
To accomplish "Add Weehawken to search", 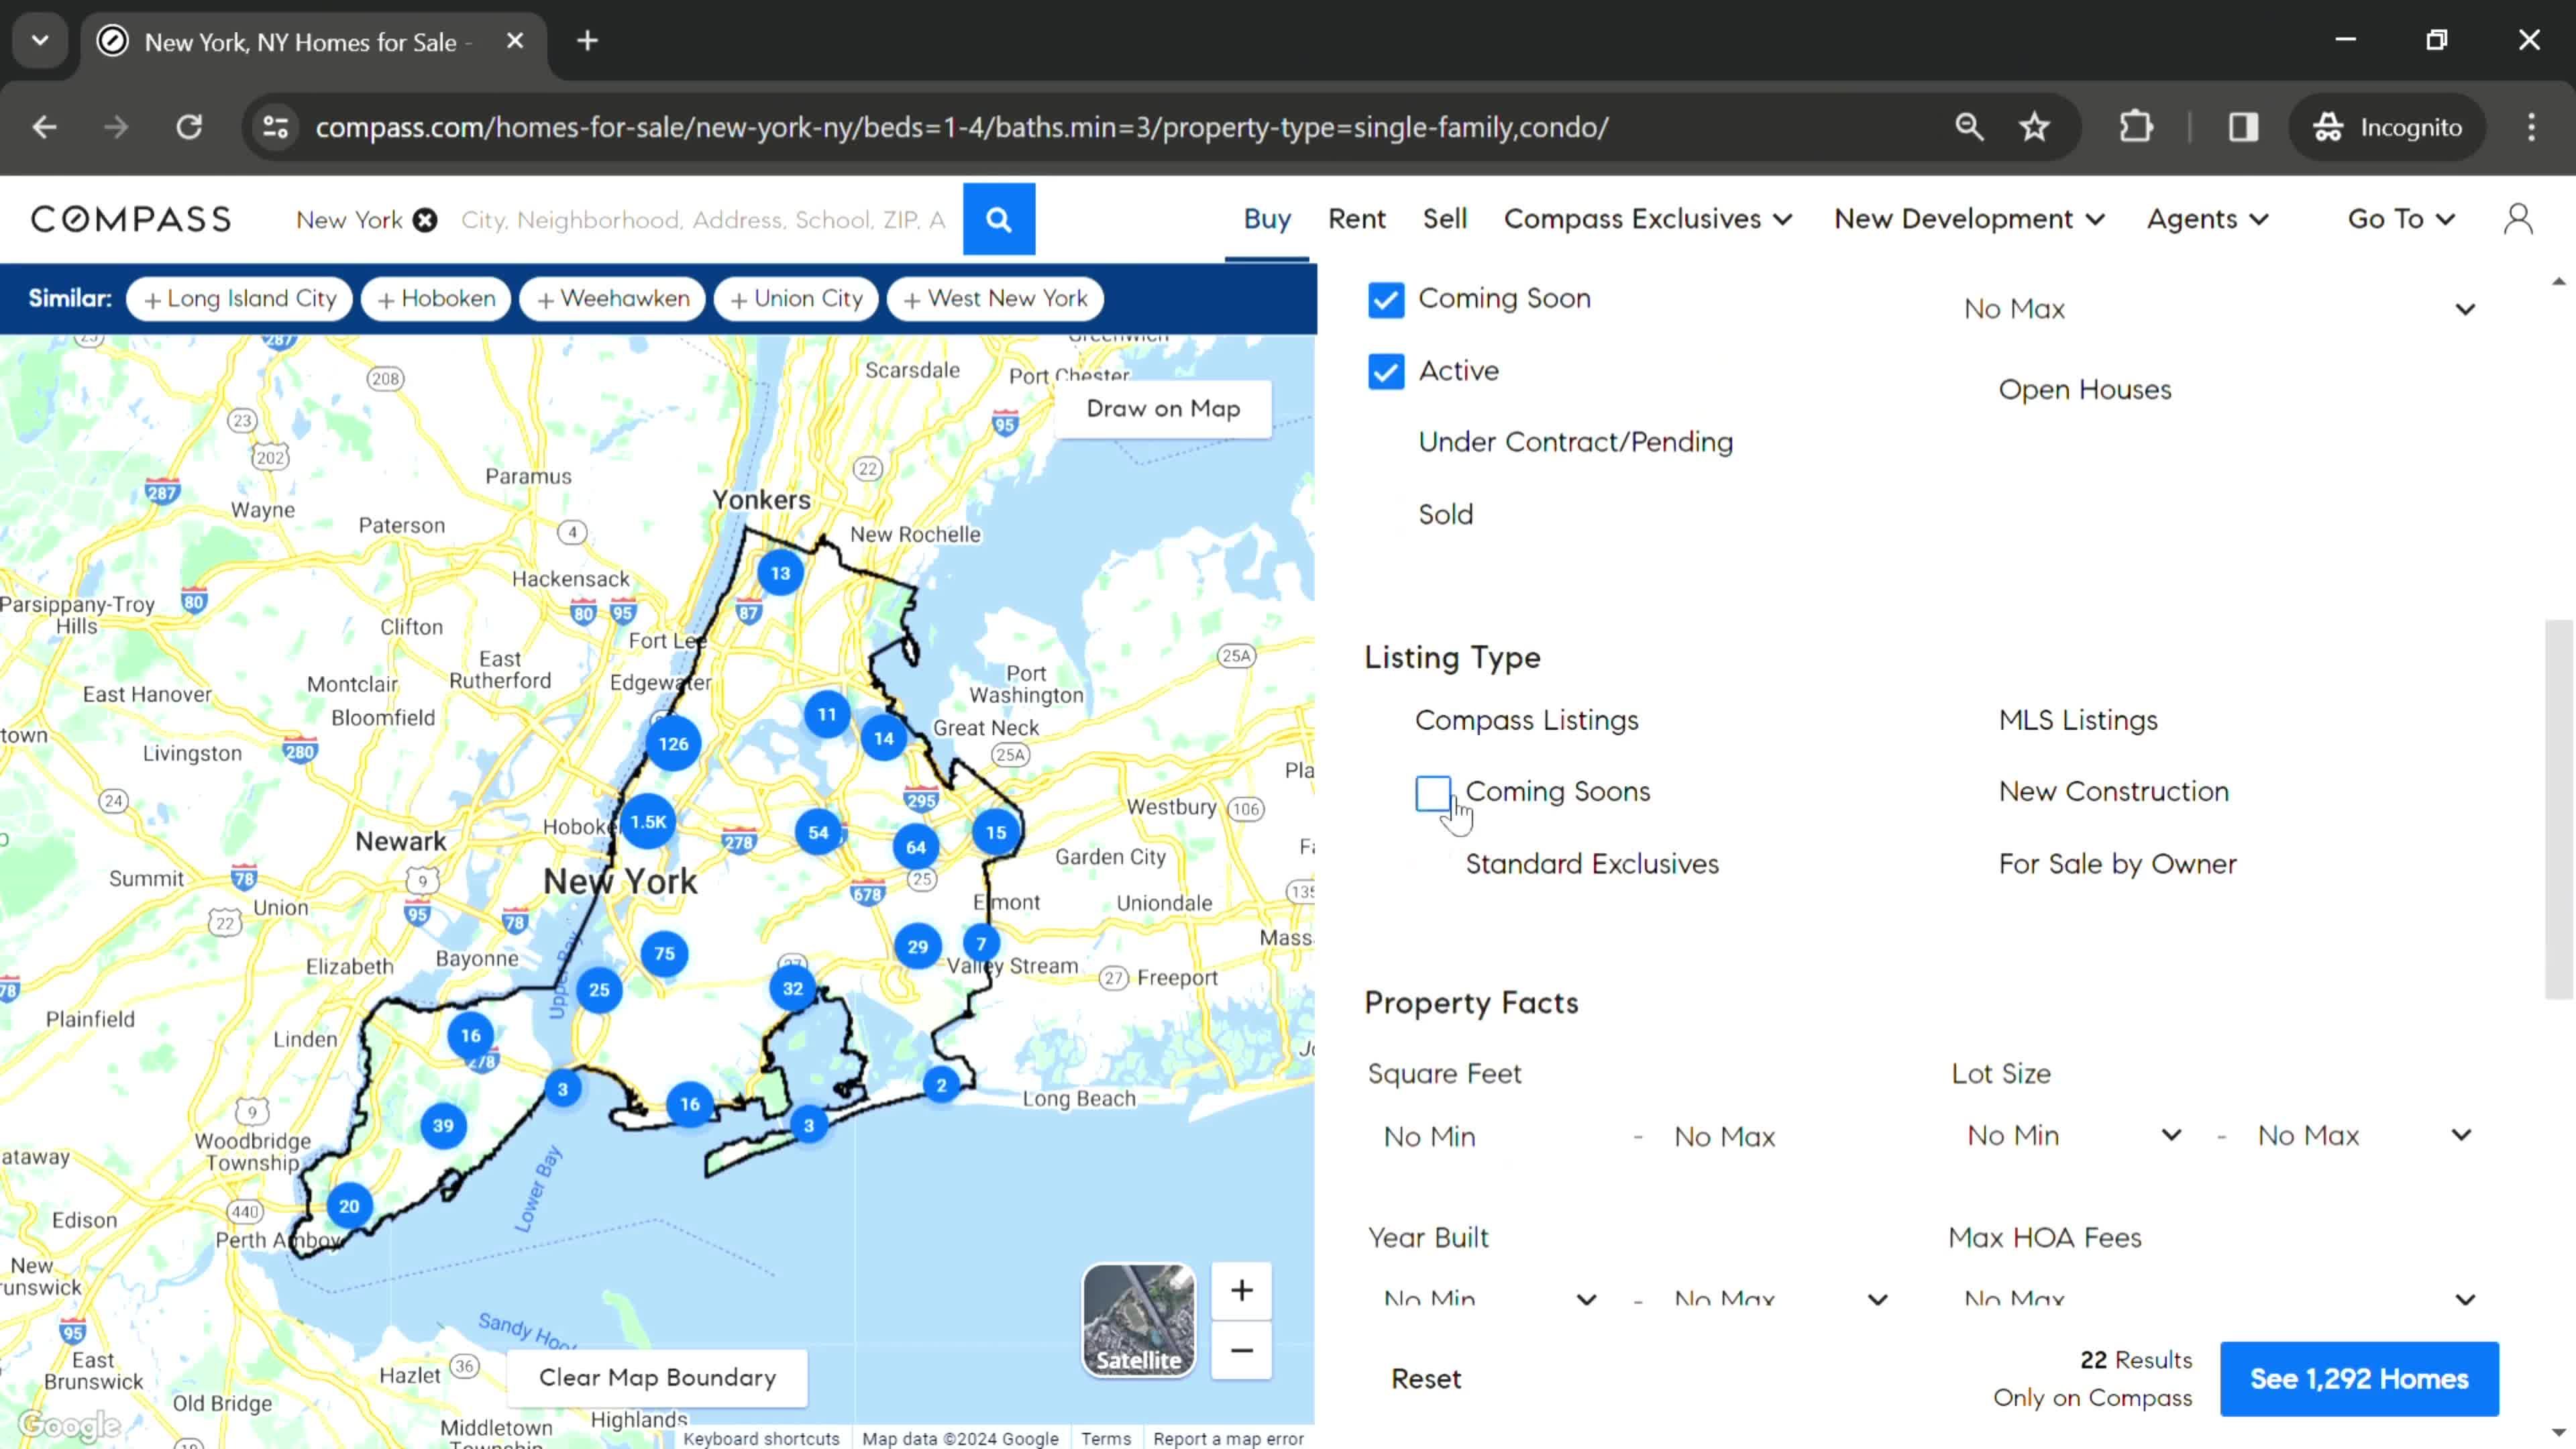I will (x=612, y=299).
